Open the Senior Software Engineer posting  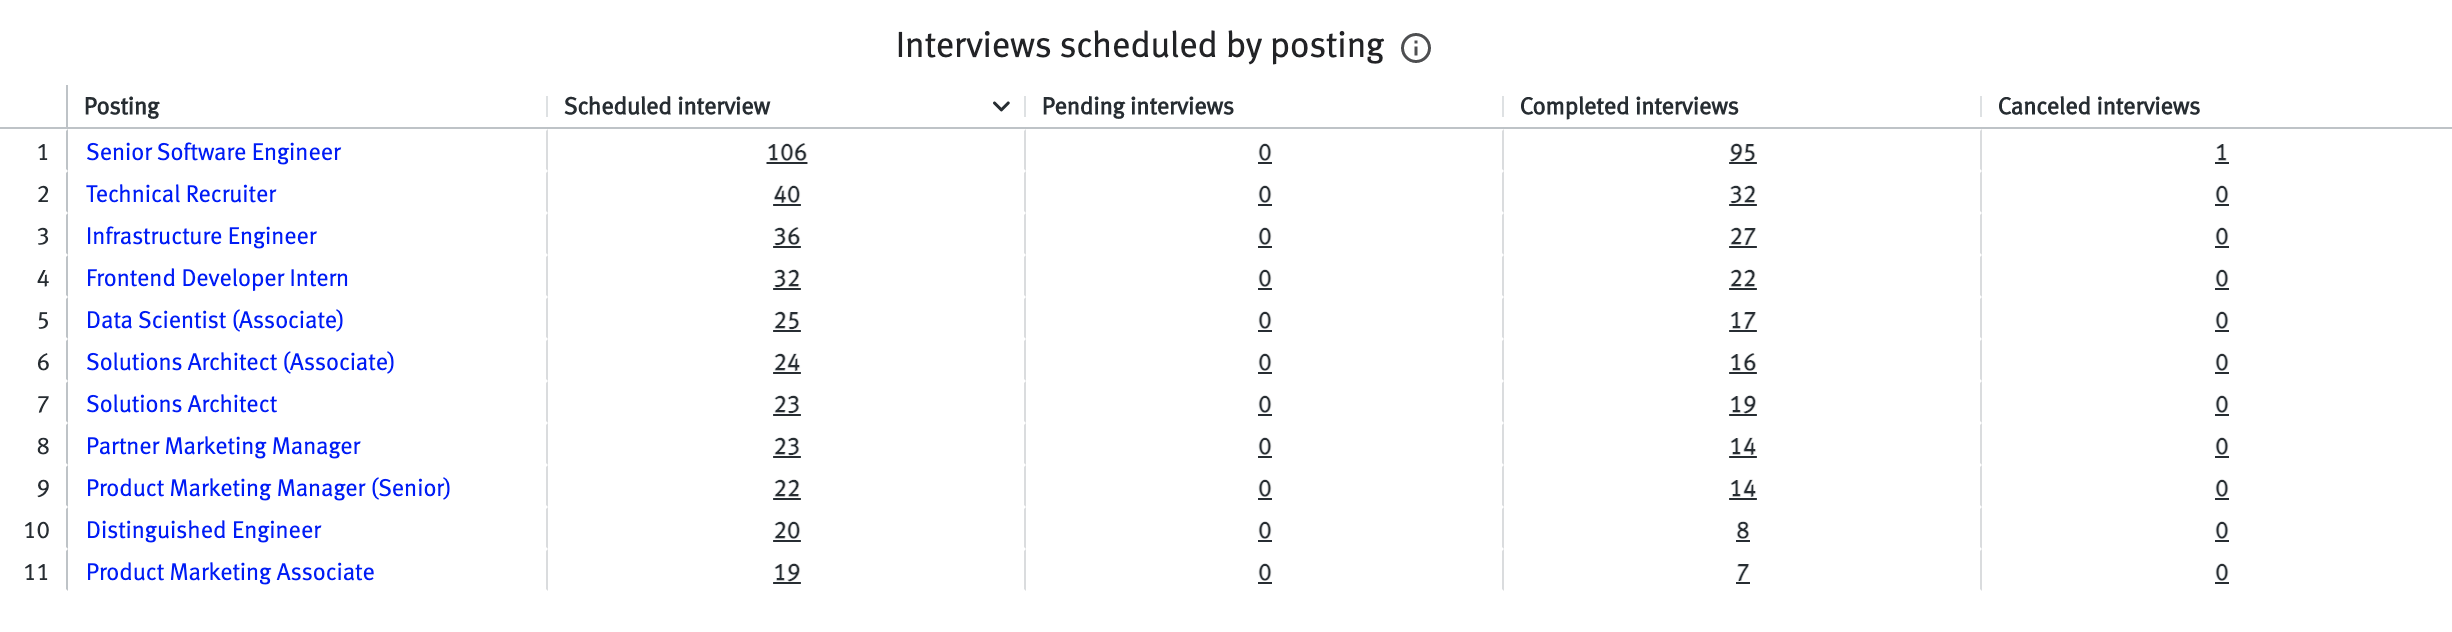[213, 152]
